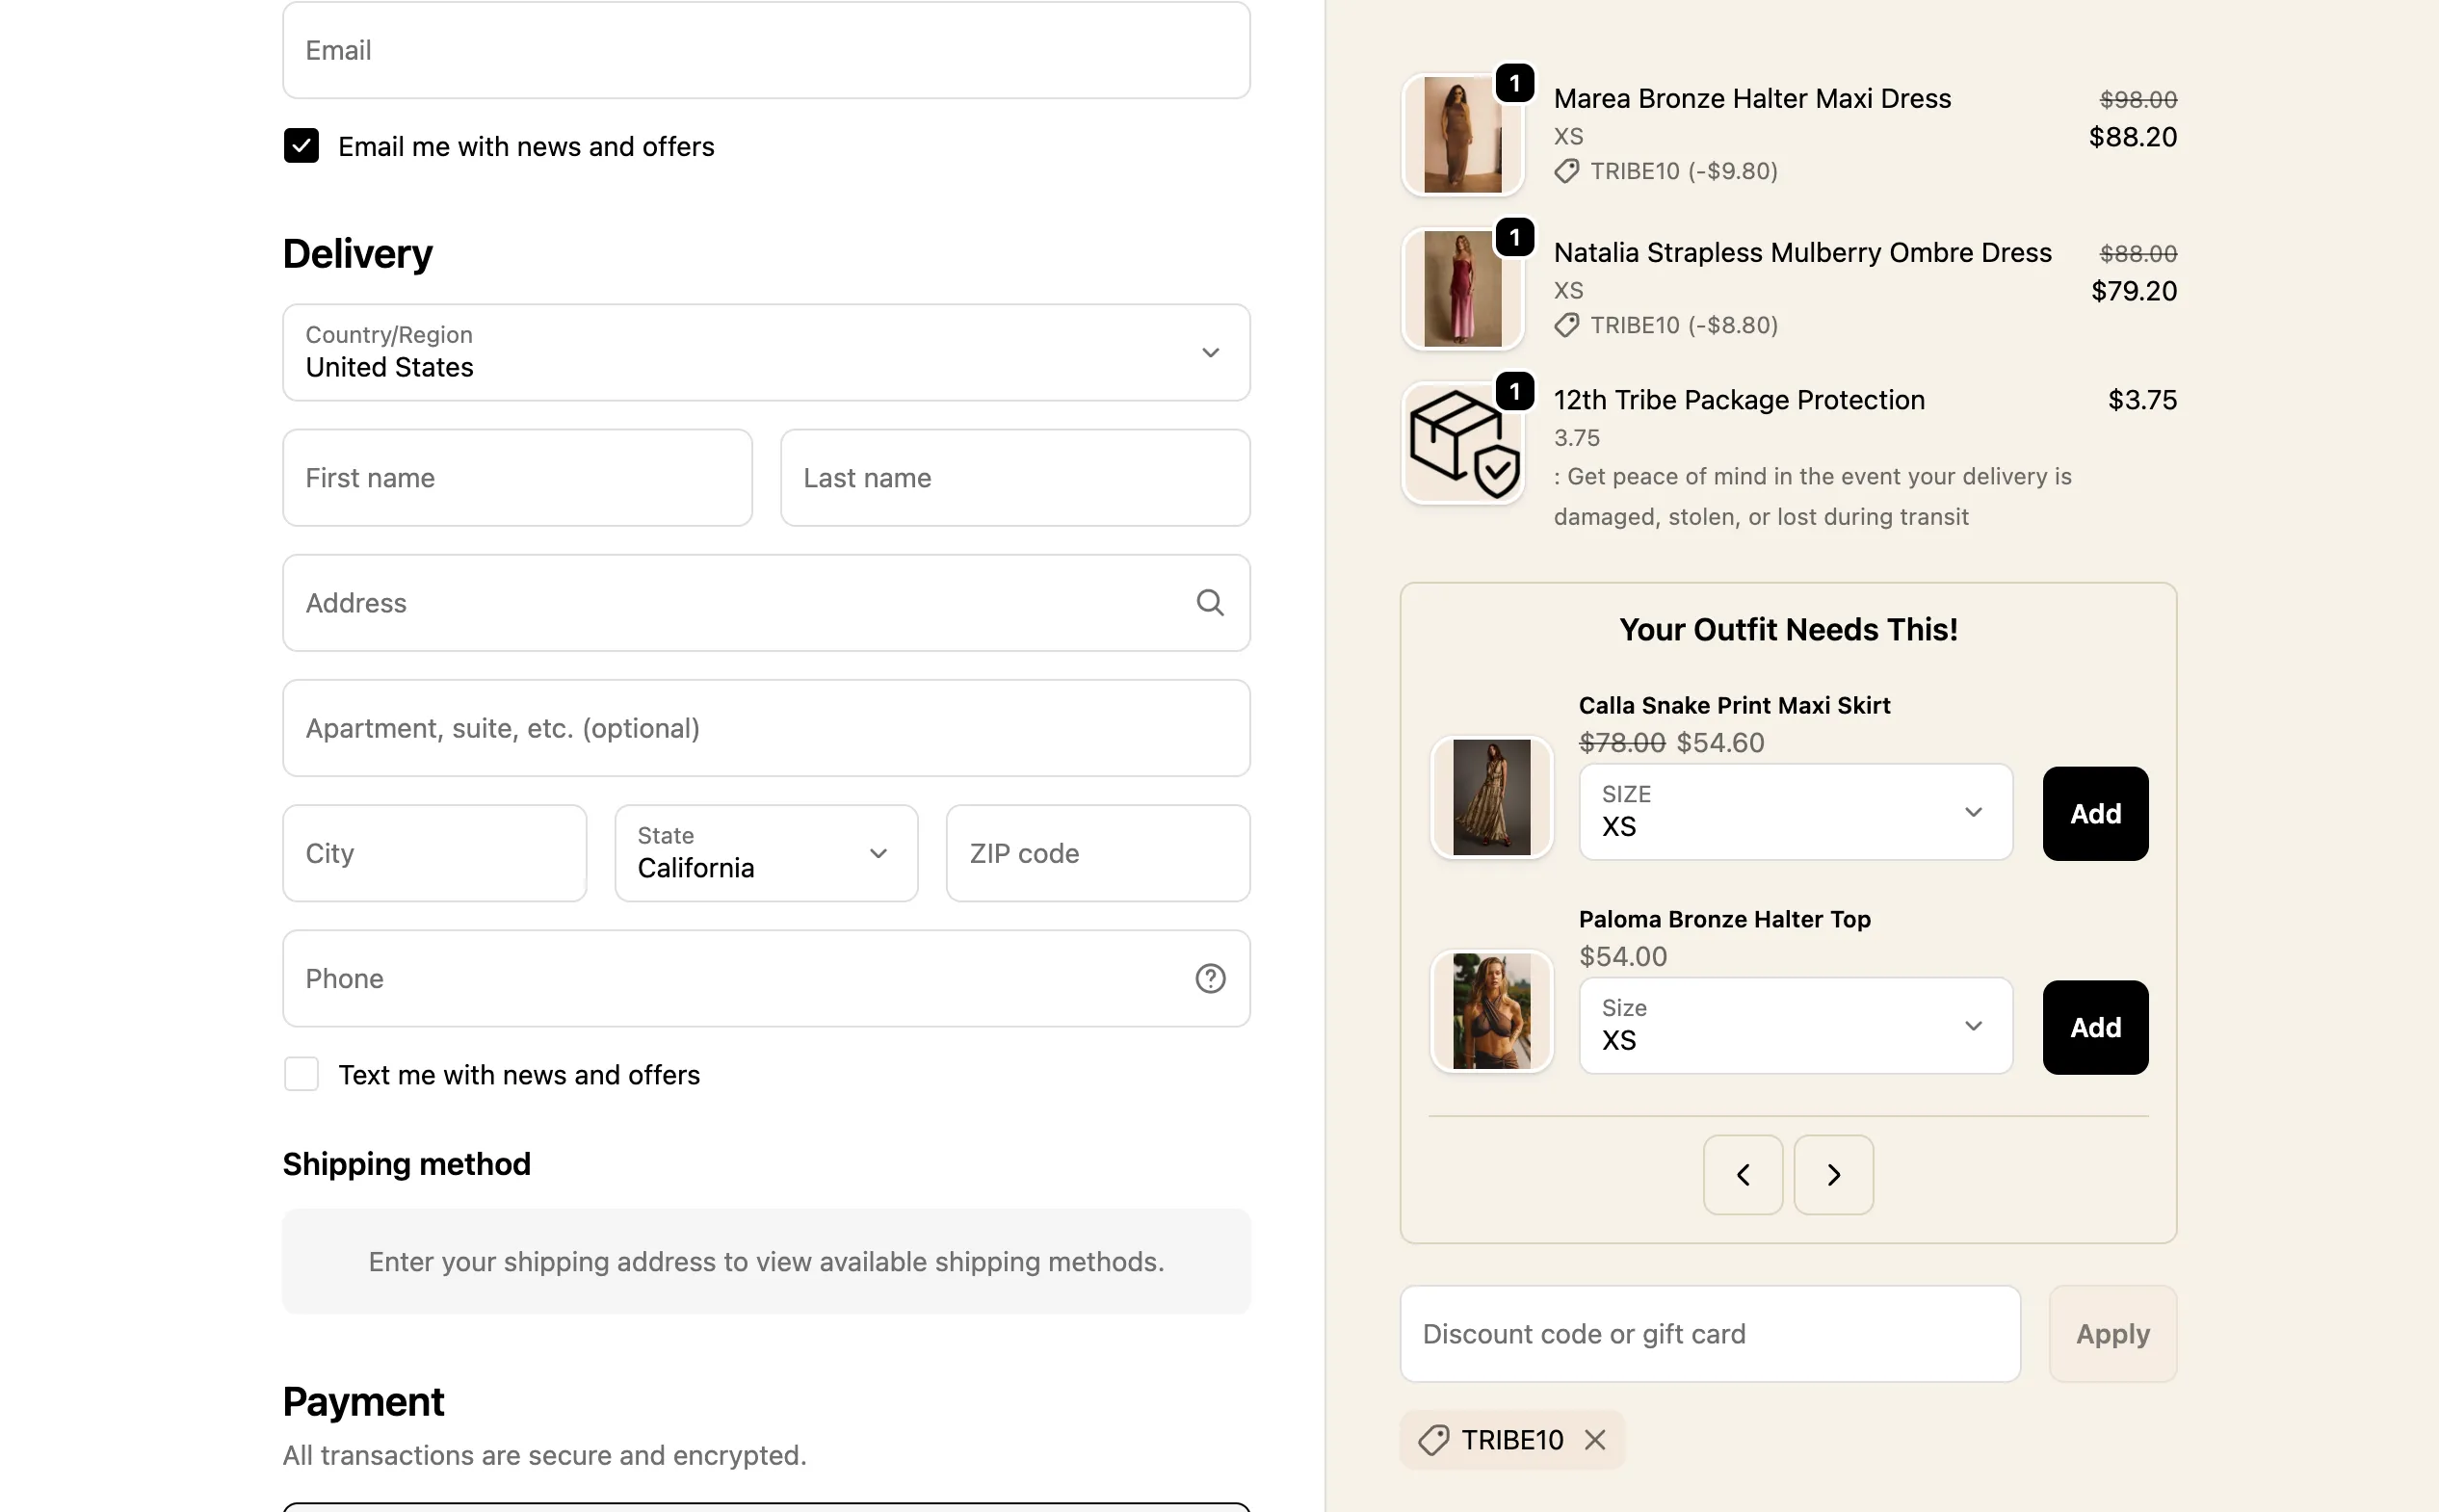Screen dimensions: 2439x1512
Task: Click the Apply discount button
Action: click(x=2112, y=1334)
